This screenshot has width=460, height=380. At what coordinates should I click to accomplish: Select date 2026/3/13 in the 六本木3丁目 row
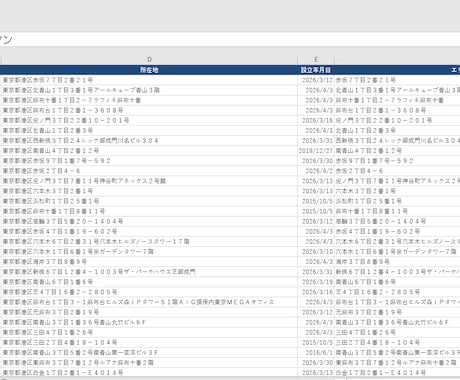(x=316, y=191)
